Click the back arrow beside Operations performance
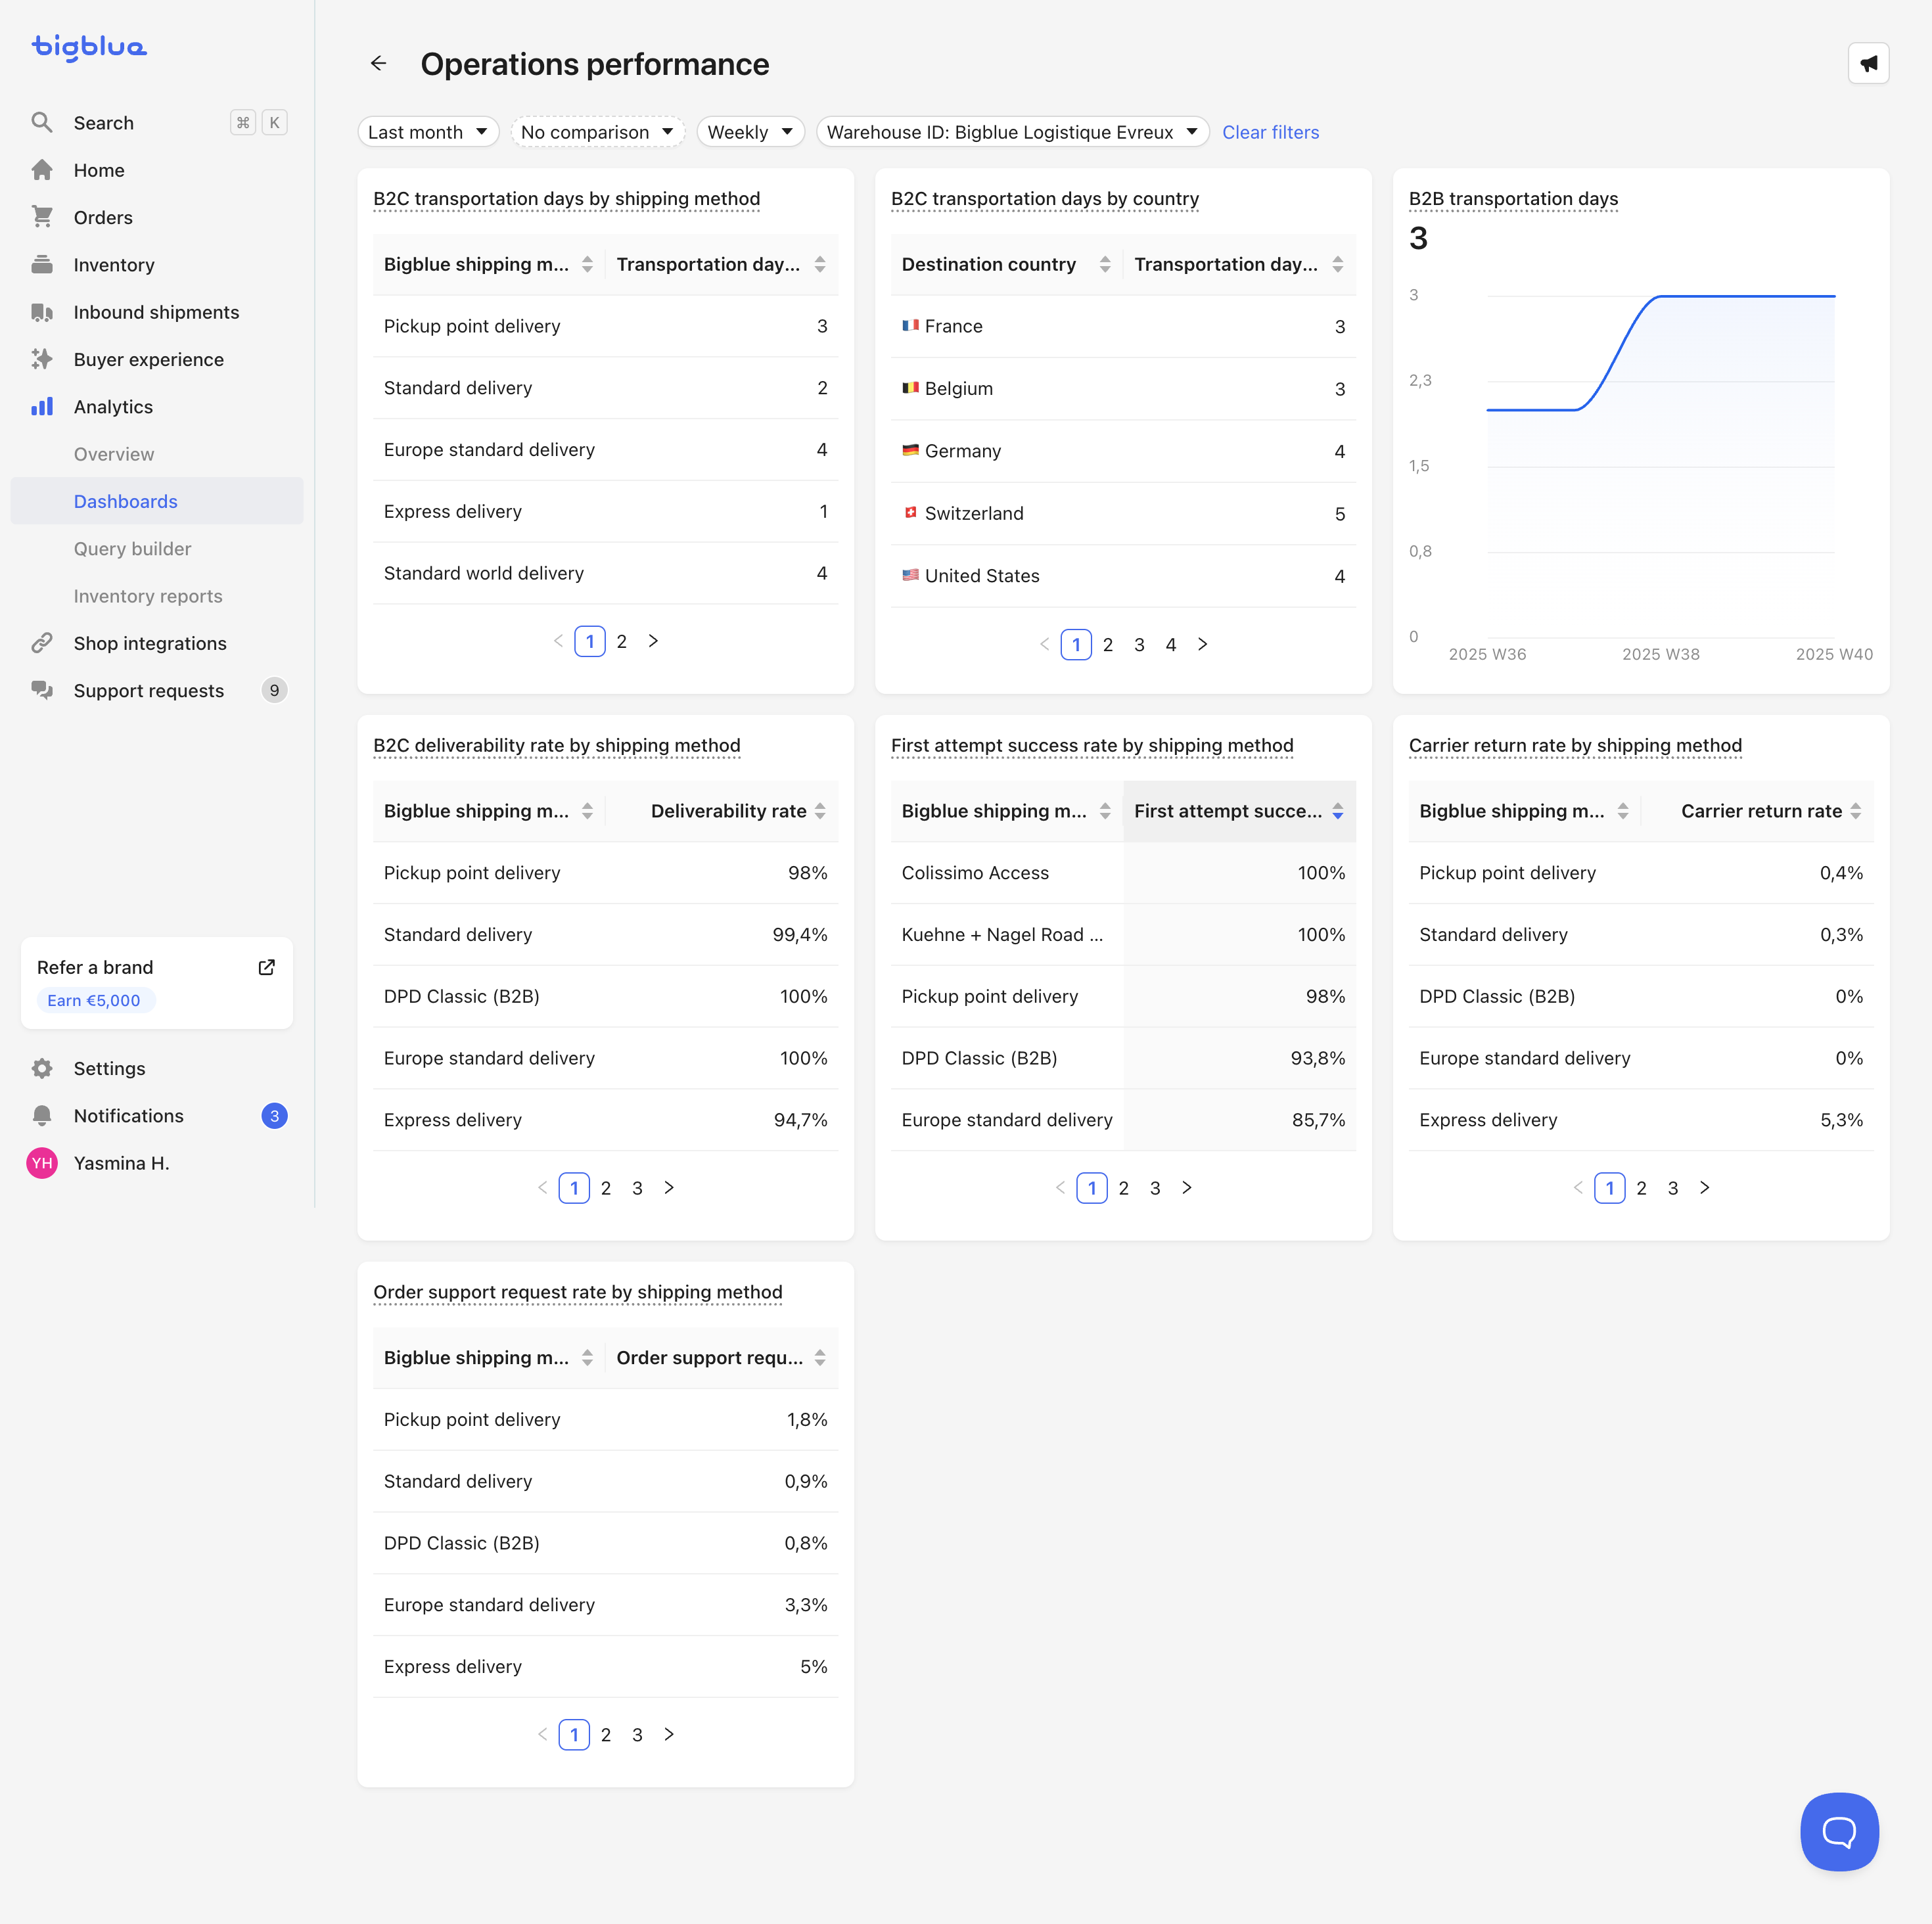Screen dimensions: 1932x1924 [x=378, y=64]
